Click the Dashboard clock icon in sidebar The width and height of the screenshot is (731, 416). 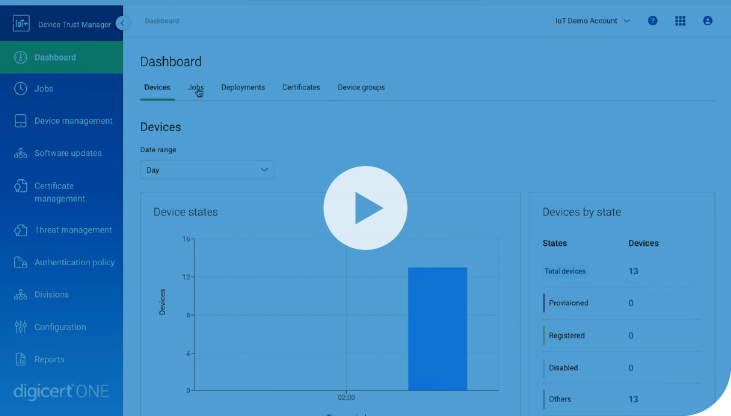21,57
